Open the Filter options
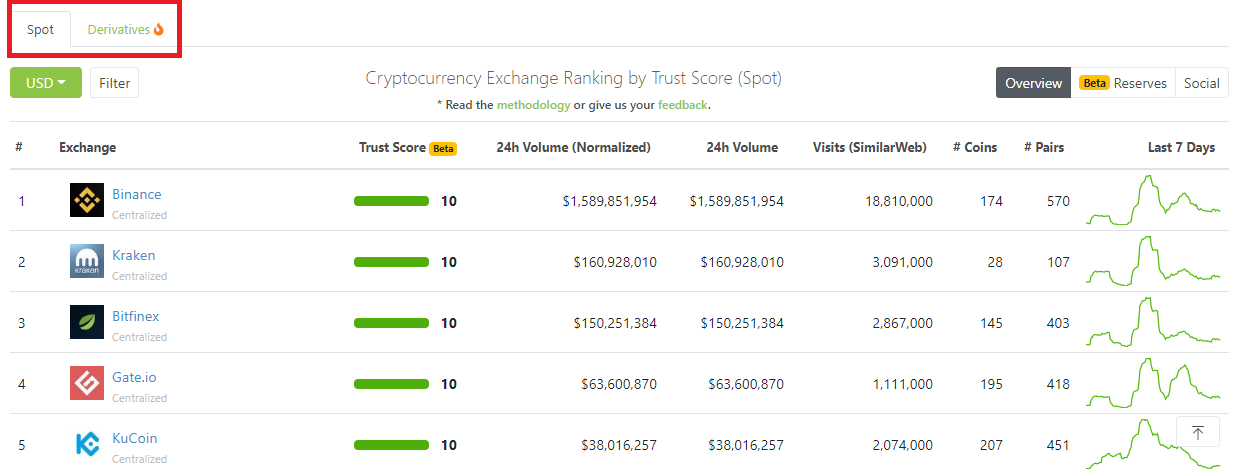The width and height of the screenshot is (1241, 471). (x=114, y=83)
